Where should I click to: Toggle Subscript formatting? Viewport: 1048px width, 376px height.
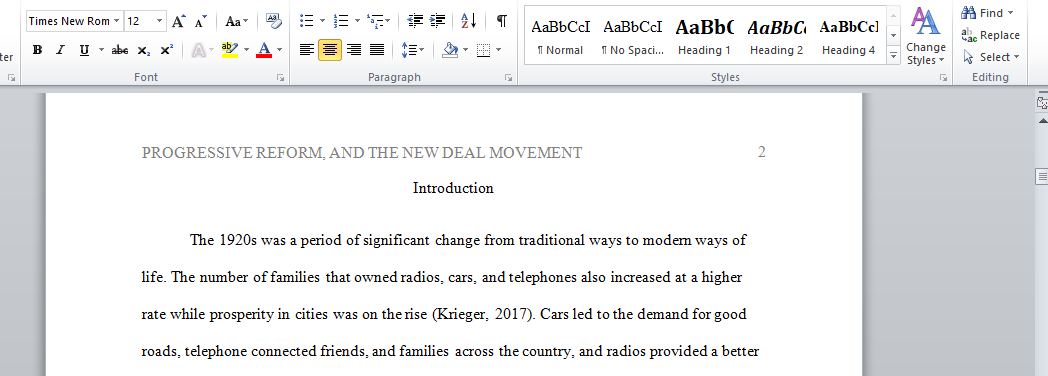(144, 50)
